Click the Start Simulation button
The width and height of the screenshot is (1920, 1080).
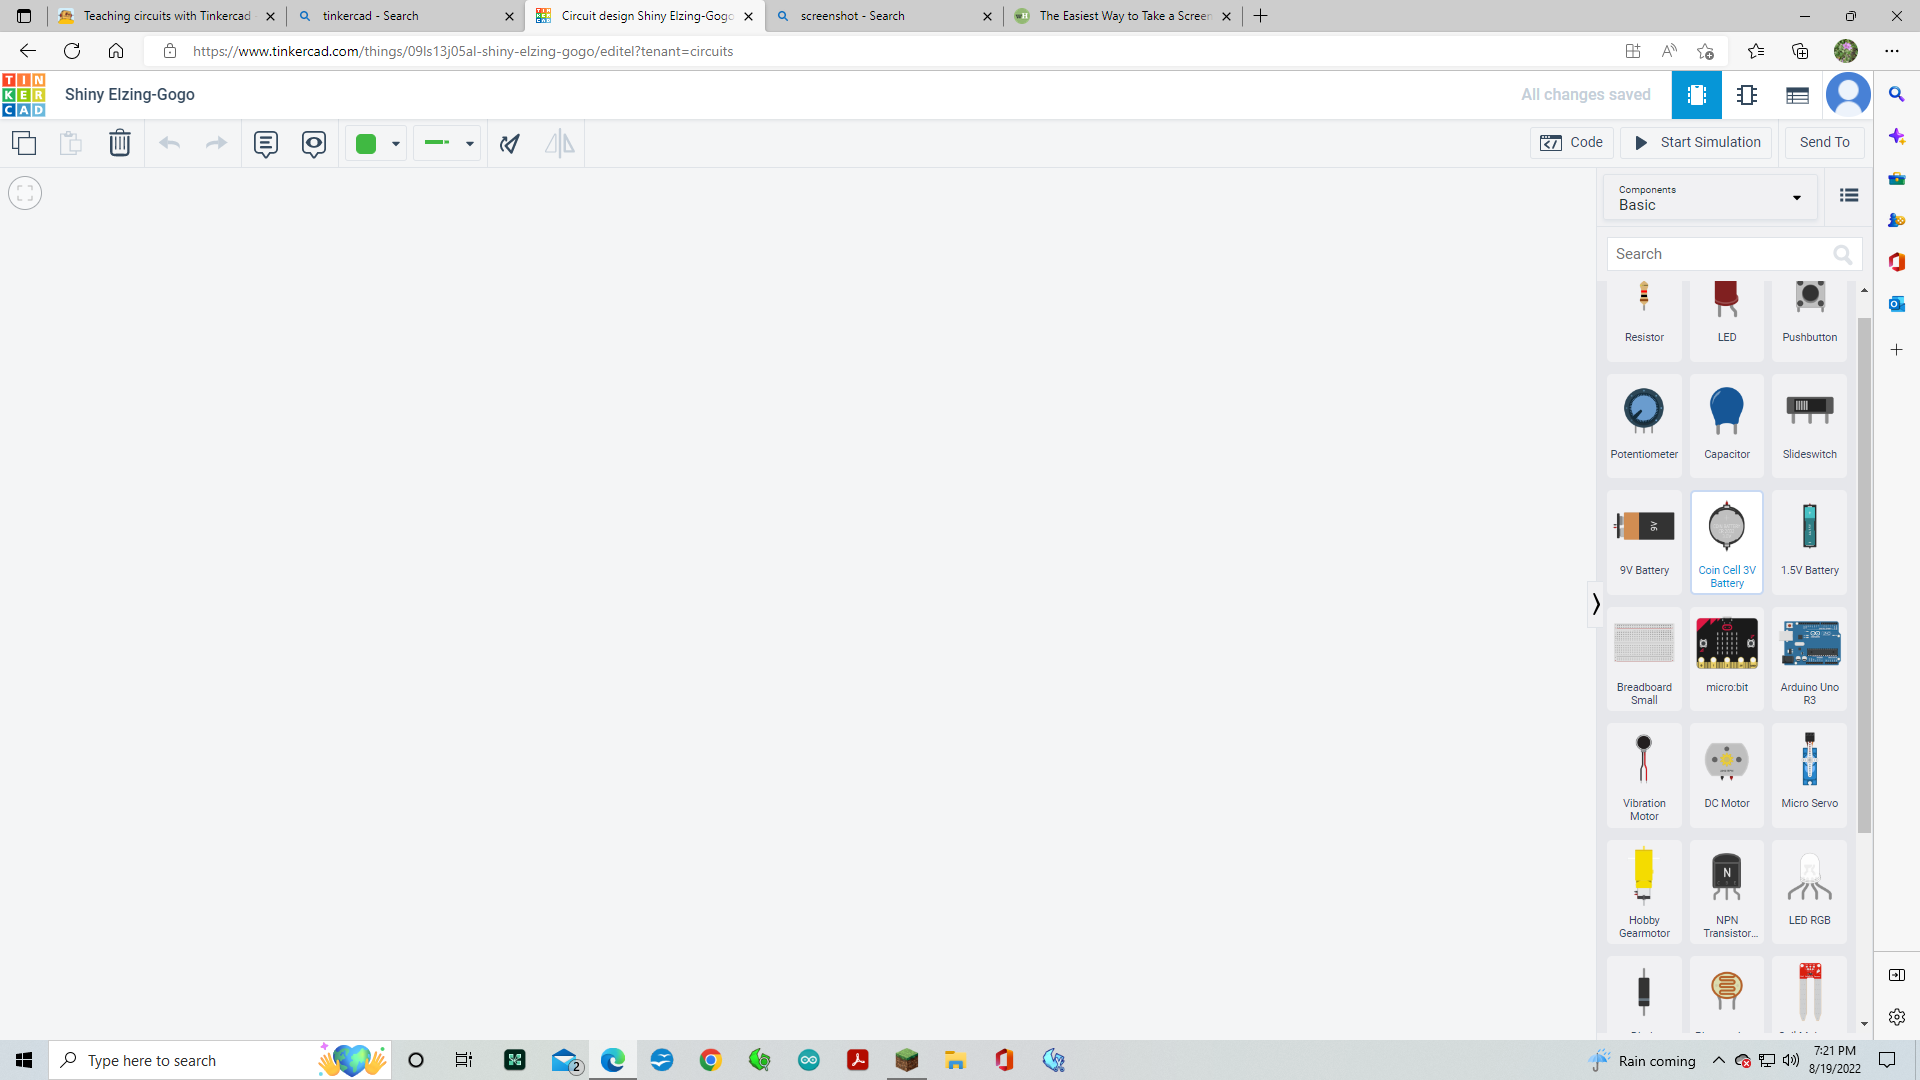point(1696,142)
